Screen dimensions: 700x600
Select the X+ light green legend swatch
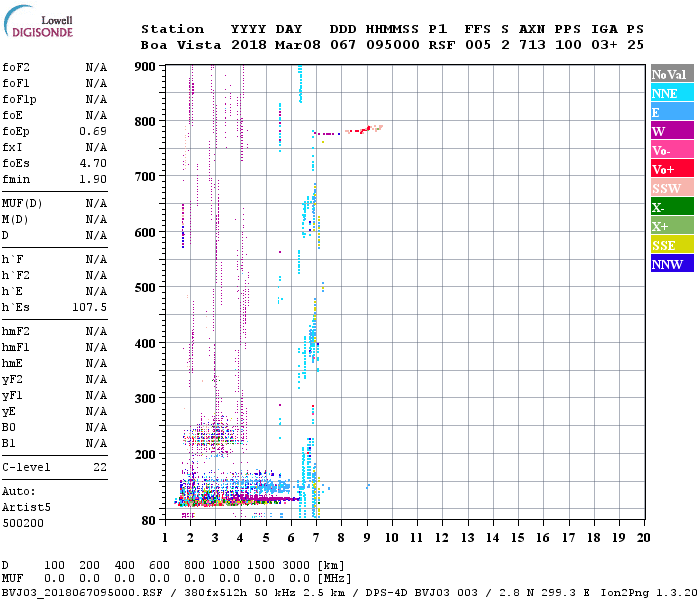[672, 226]
